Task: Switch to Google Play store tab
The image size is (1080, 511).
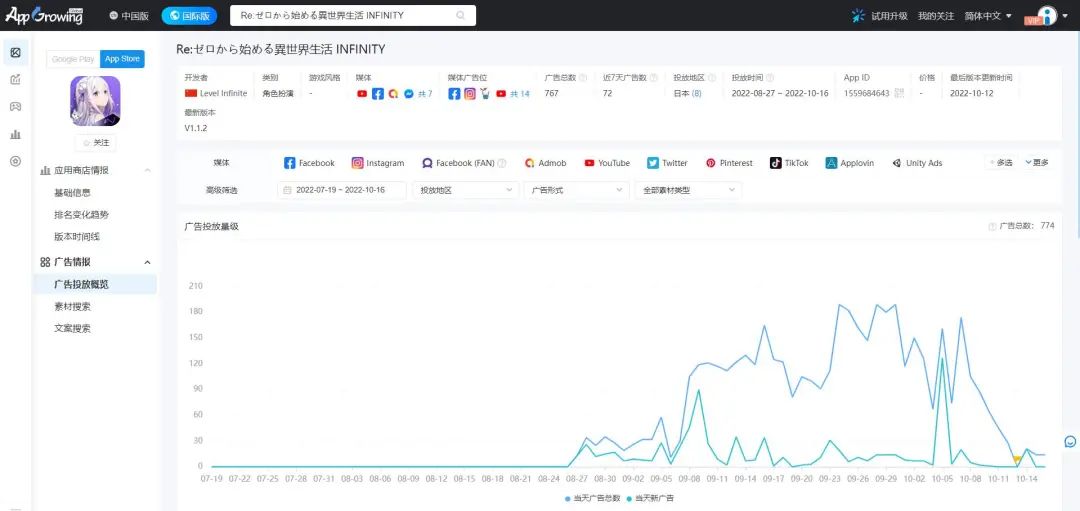Action: pos(73,59)
